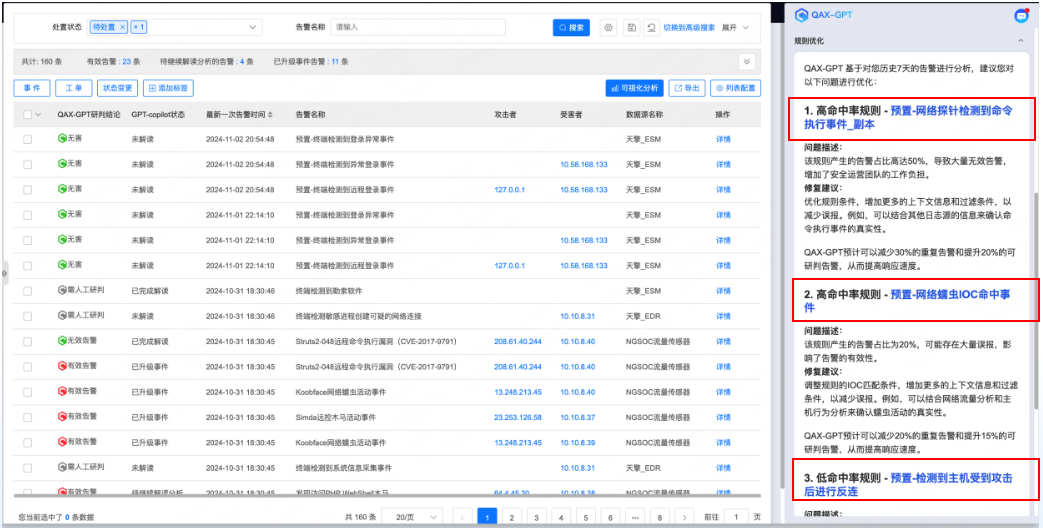Click the reset icon before 切换到高级搜索
The height and width of the screenshot is (528, 1043).
pos(652,28)
